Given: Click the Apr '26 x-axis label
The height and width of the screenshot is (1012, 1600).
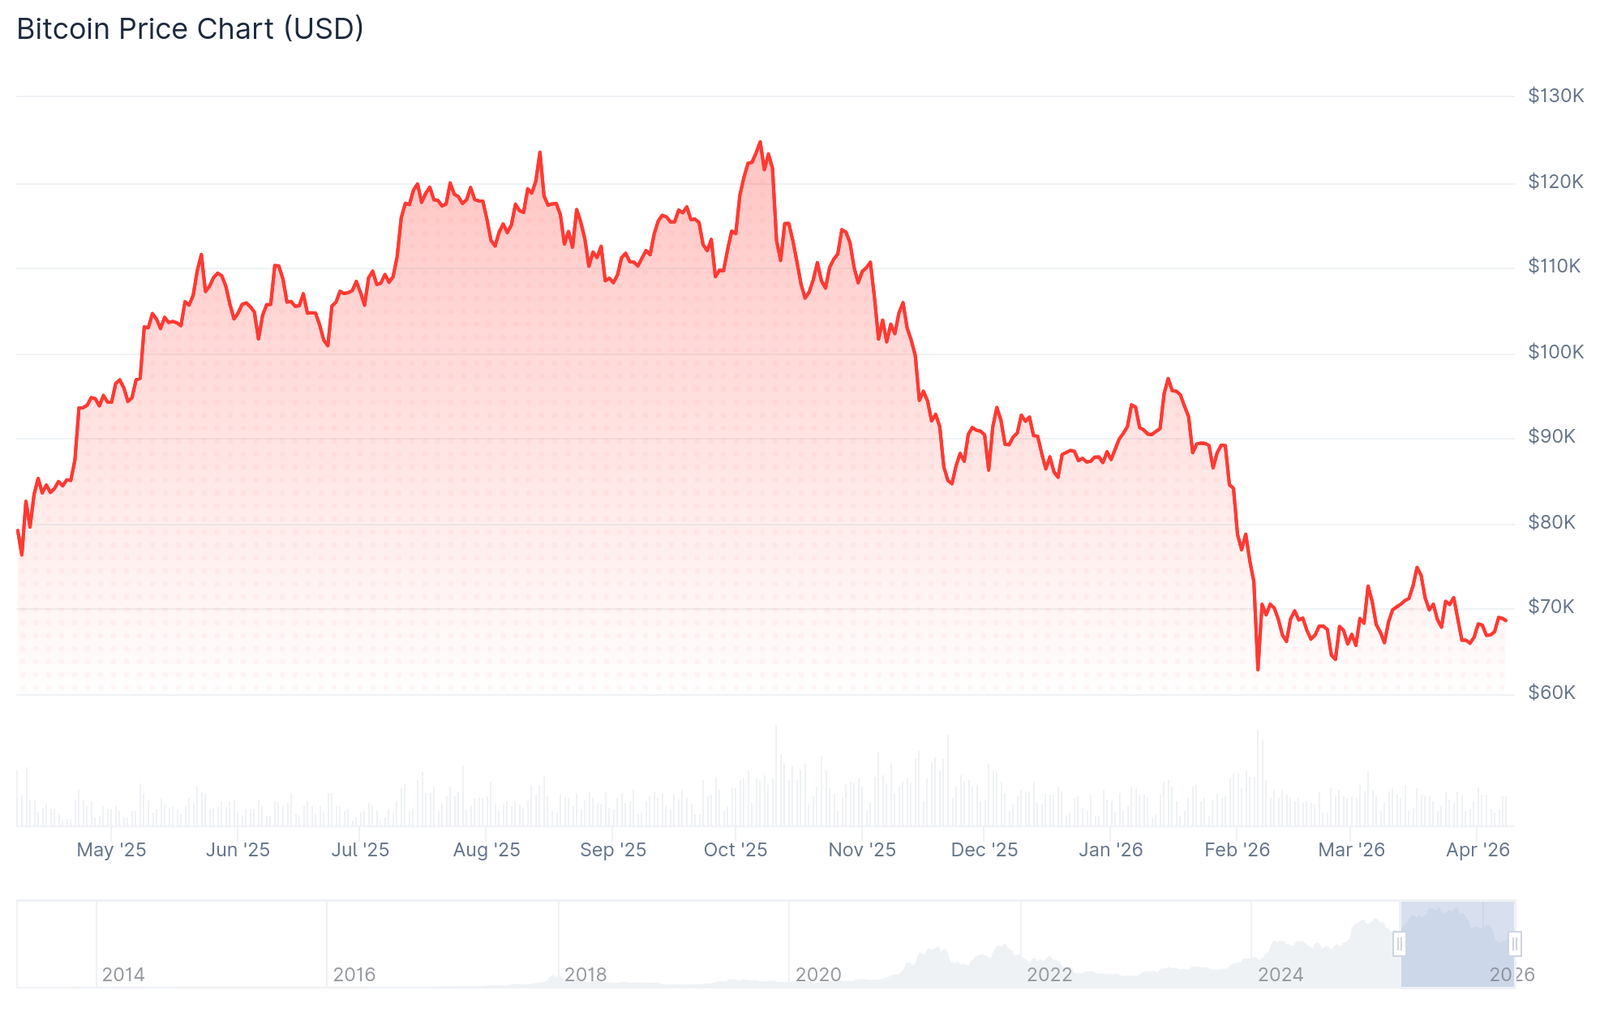Looking at the screenshot, I should click(x=1477, y=850).
